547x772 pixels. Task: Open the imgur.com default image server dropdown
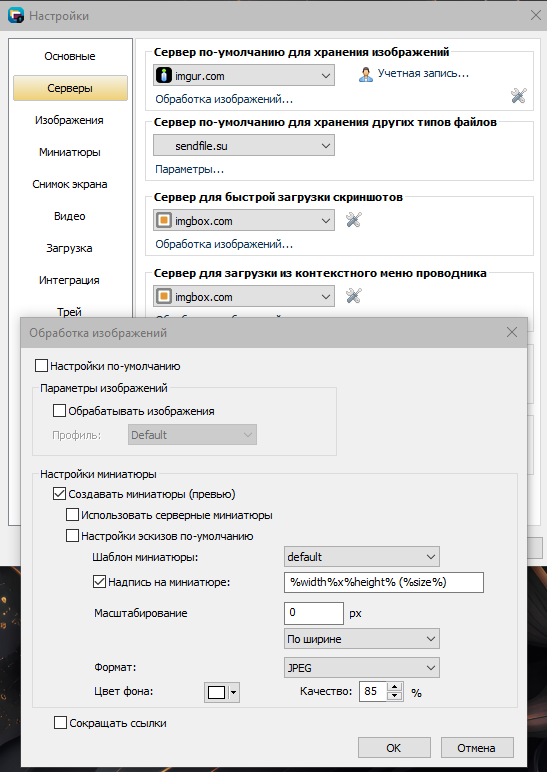click(244, 75)
